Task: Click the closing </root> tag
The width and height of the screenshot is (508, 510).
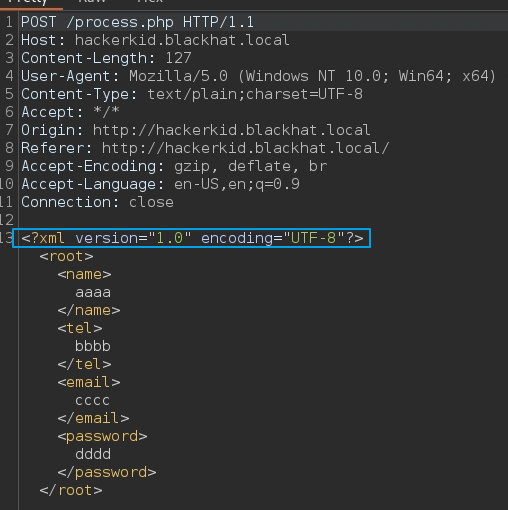Action: pyautogui.click(x=71, y=490)
